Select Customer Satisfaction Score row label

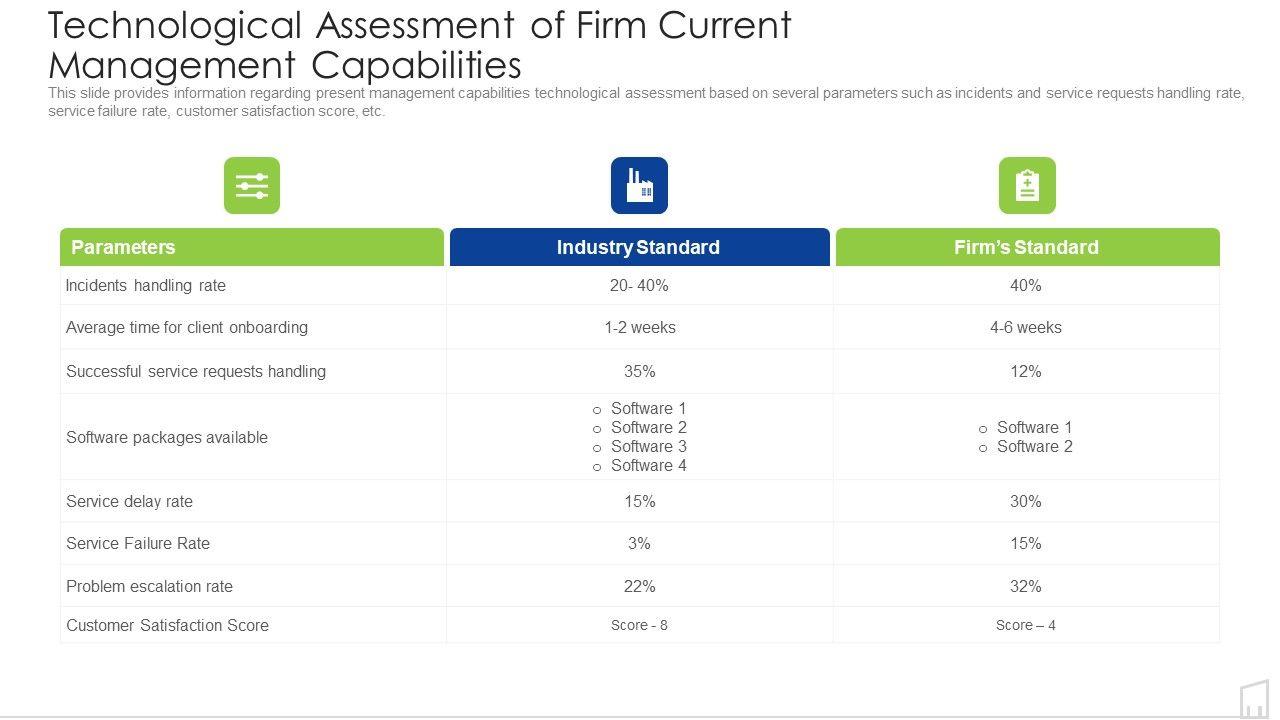click(x=167, y=625)
